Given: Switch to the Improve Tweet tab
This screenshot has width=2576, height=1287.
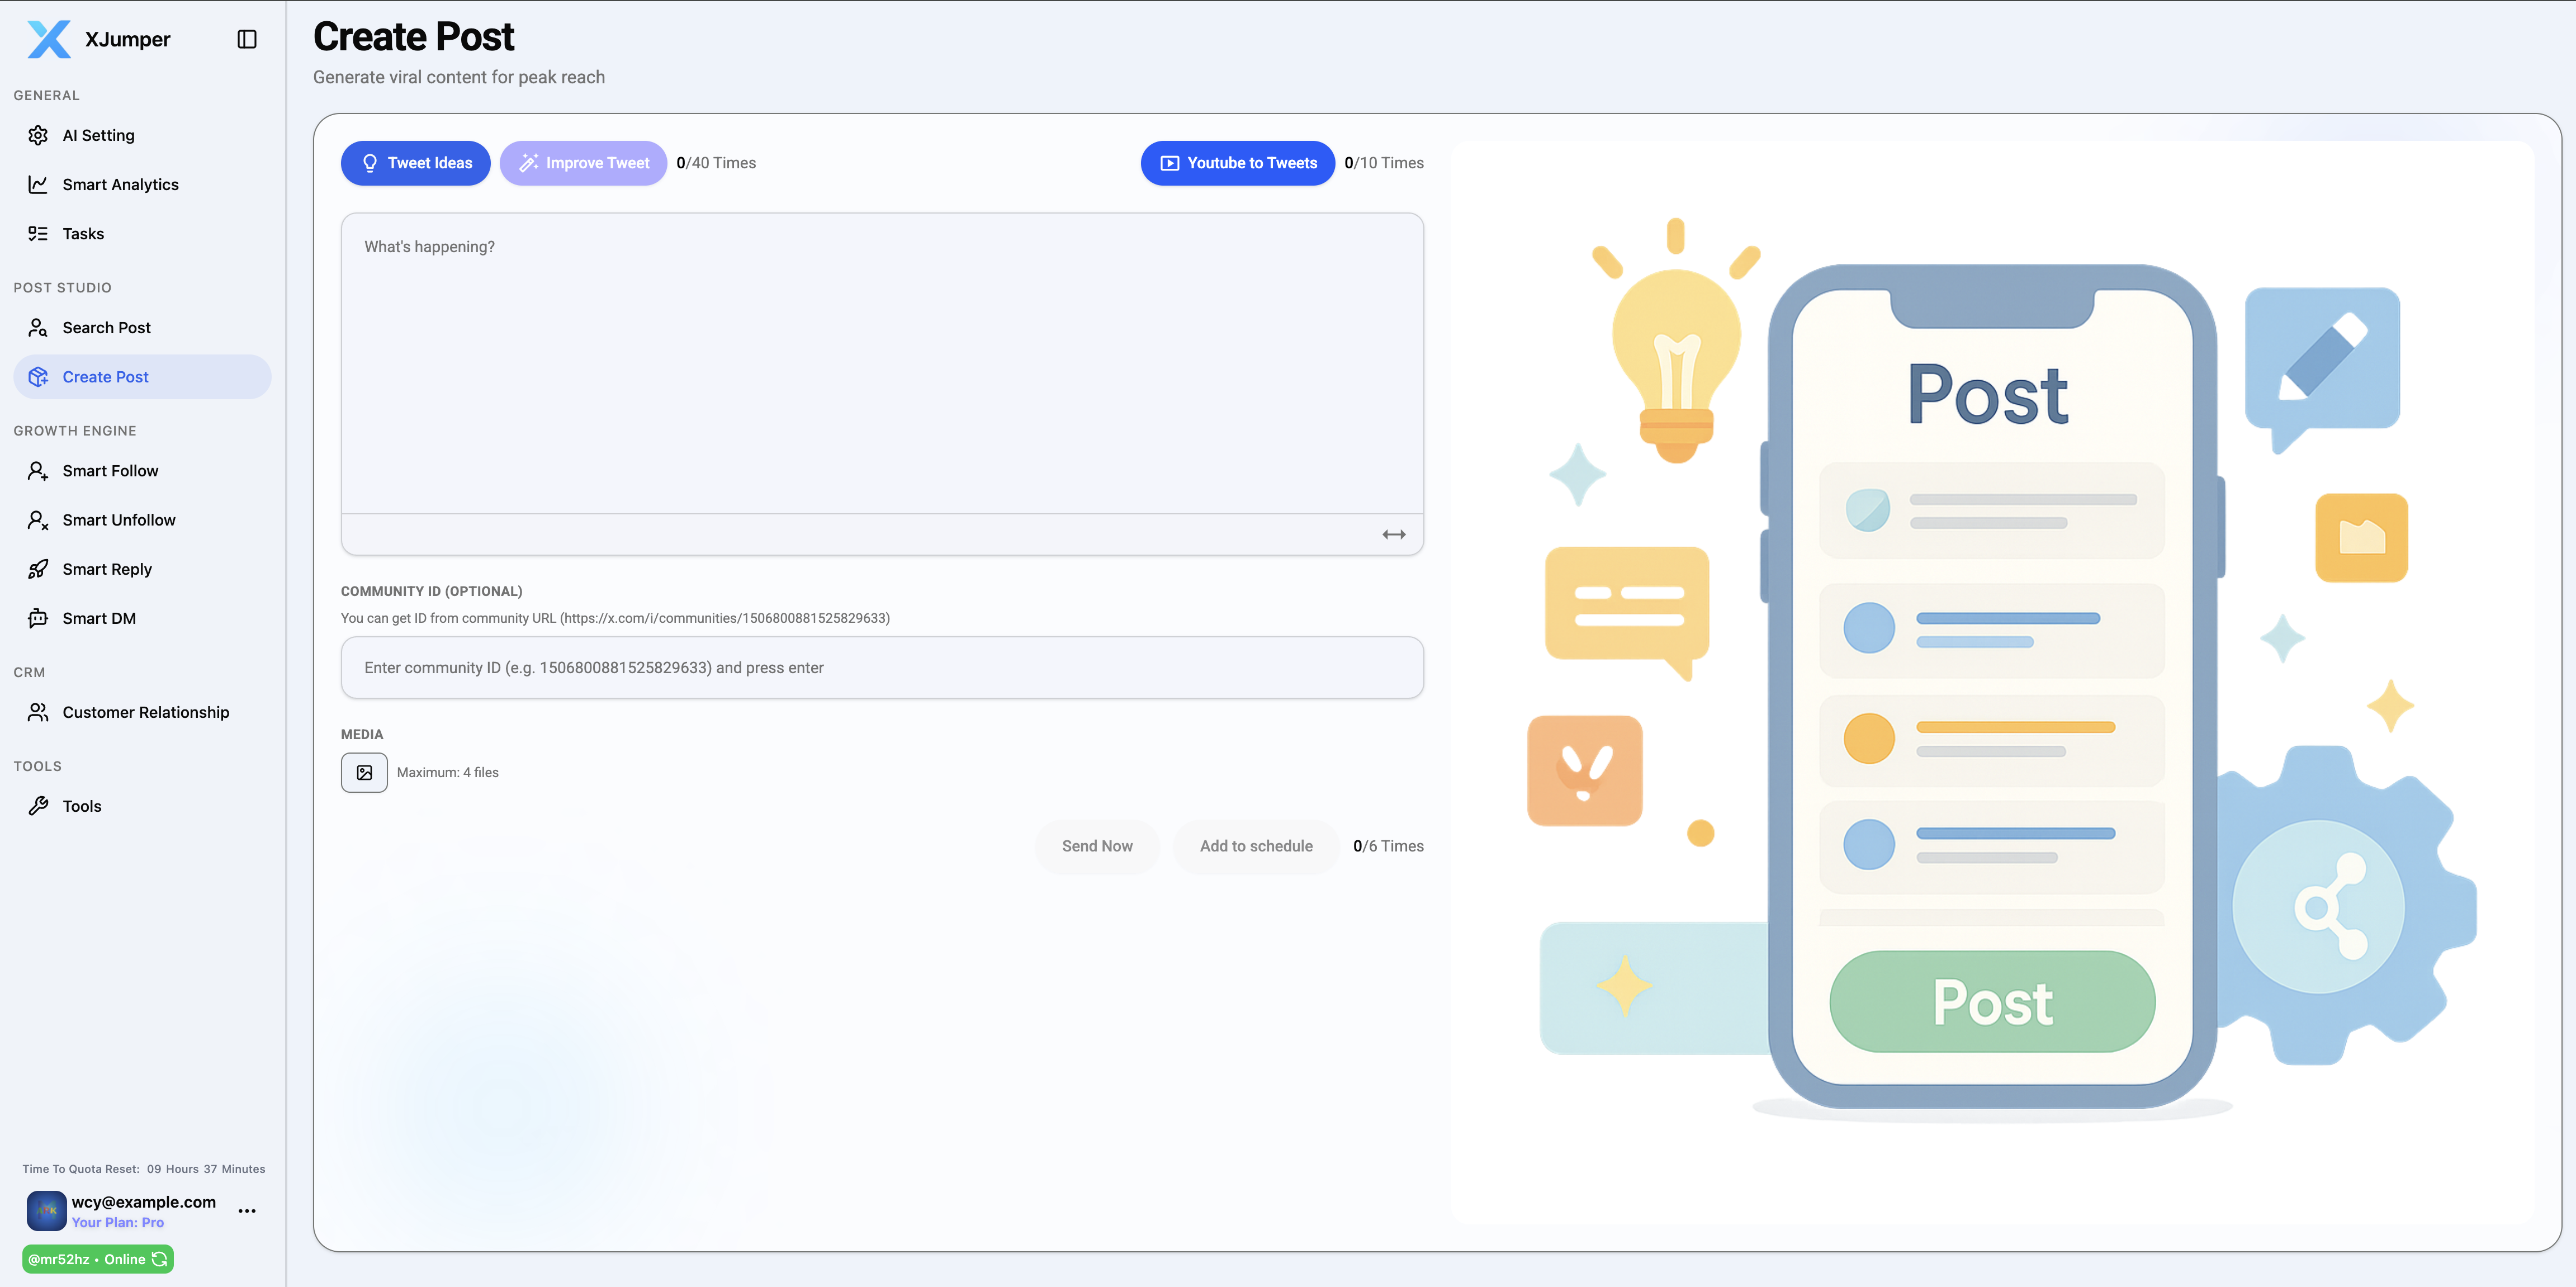Looking at the screenshot, I should (584, 163).
